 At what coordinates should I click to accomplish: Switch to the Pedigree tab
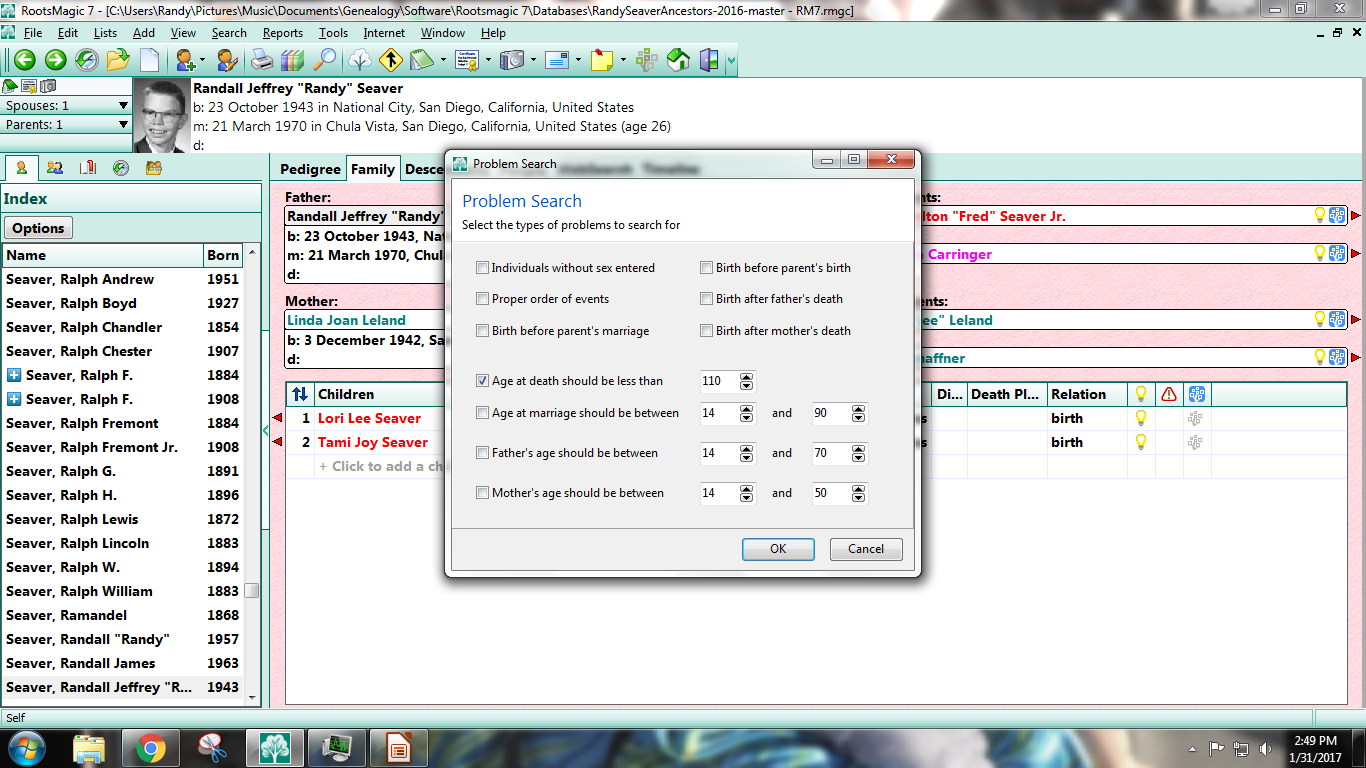(x=310, y=168)
